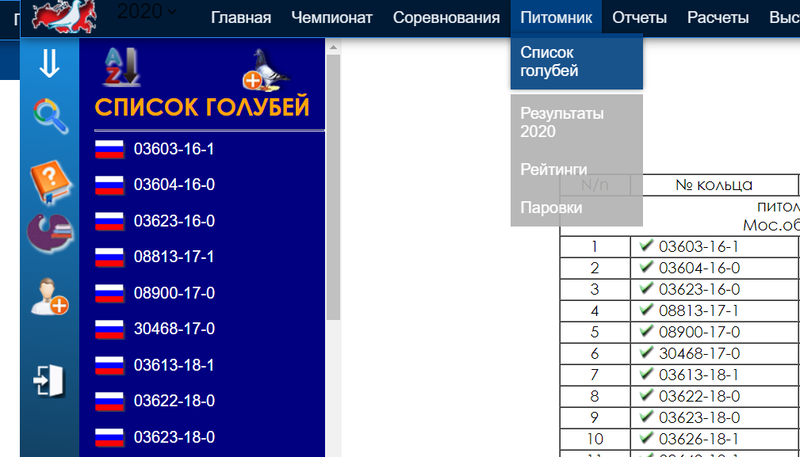Open the 2020 year dropdown
The width and height of the screenshot is (800, 457).
click(x=146, y=11)
